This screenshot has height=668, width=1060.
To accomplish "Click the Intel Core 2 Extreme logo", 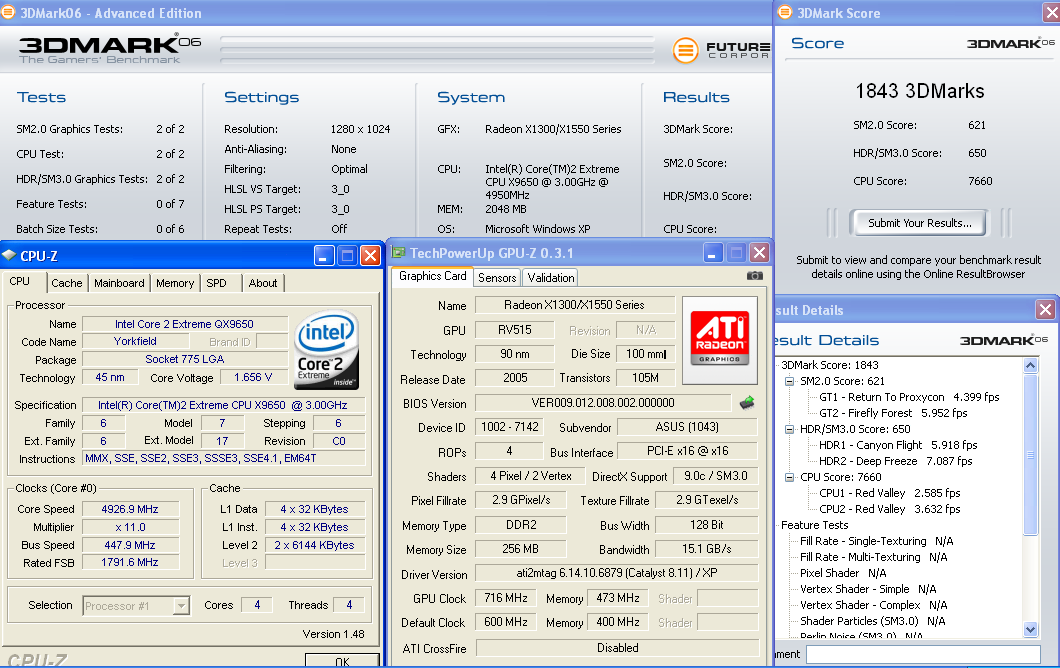I will (327, 350).
